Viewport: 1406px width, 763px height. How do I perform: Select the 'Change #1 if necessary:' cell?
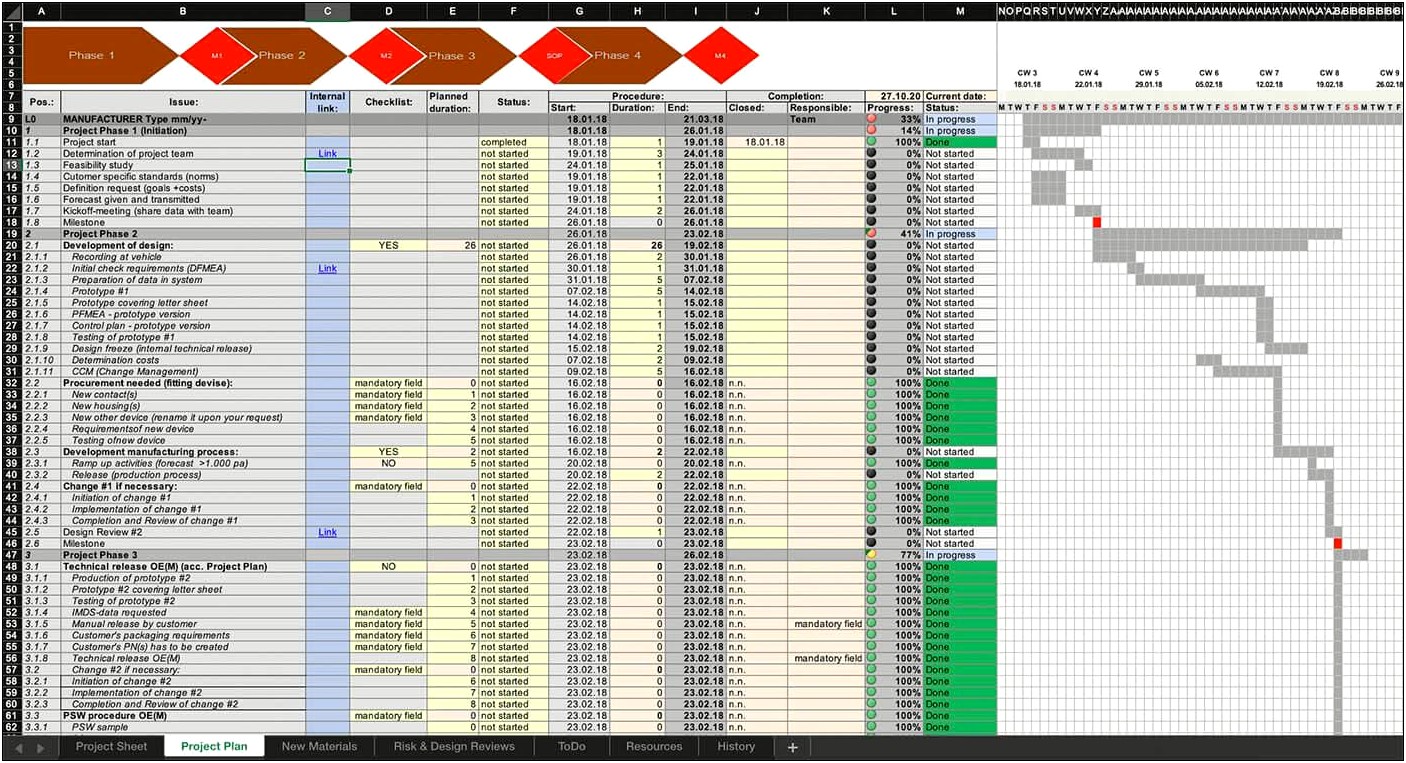pyautogui.click(x=183, y=486)
